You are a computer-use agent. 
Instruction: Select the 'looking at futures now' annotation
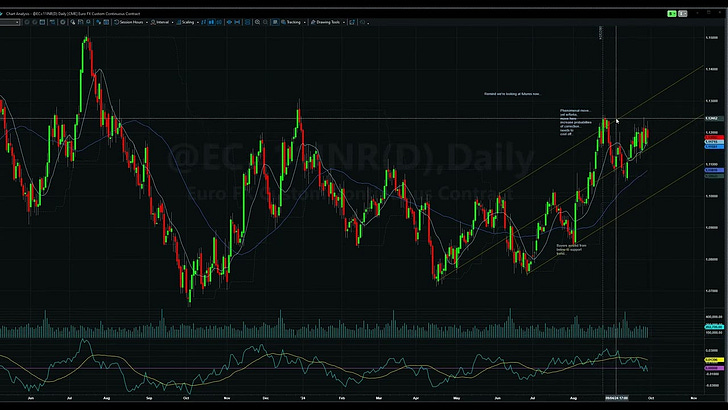[512, 94]
